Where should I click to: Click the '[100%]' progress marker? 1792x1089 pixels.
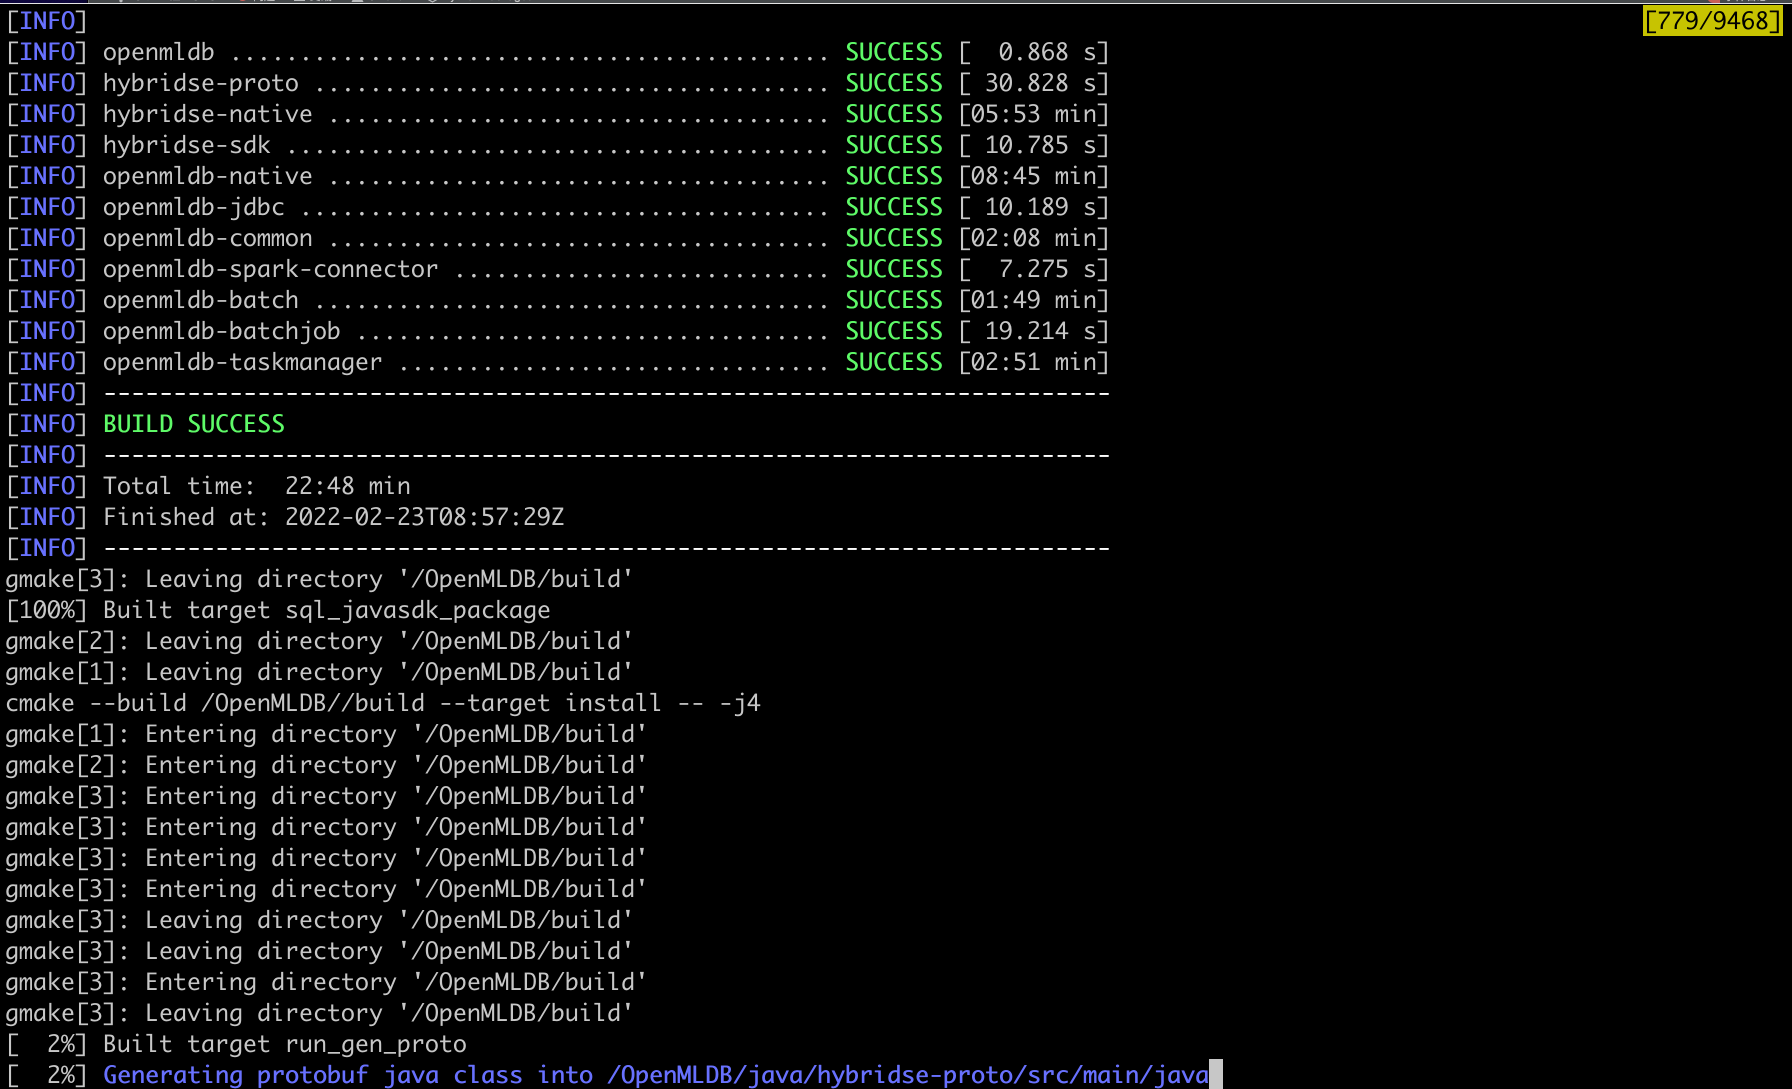pyautogui.click(x=47, y=610)
